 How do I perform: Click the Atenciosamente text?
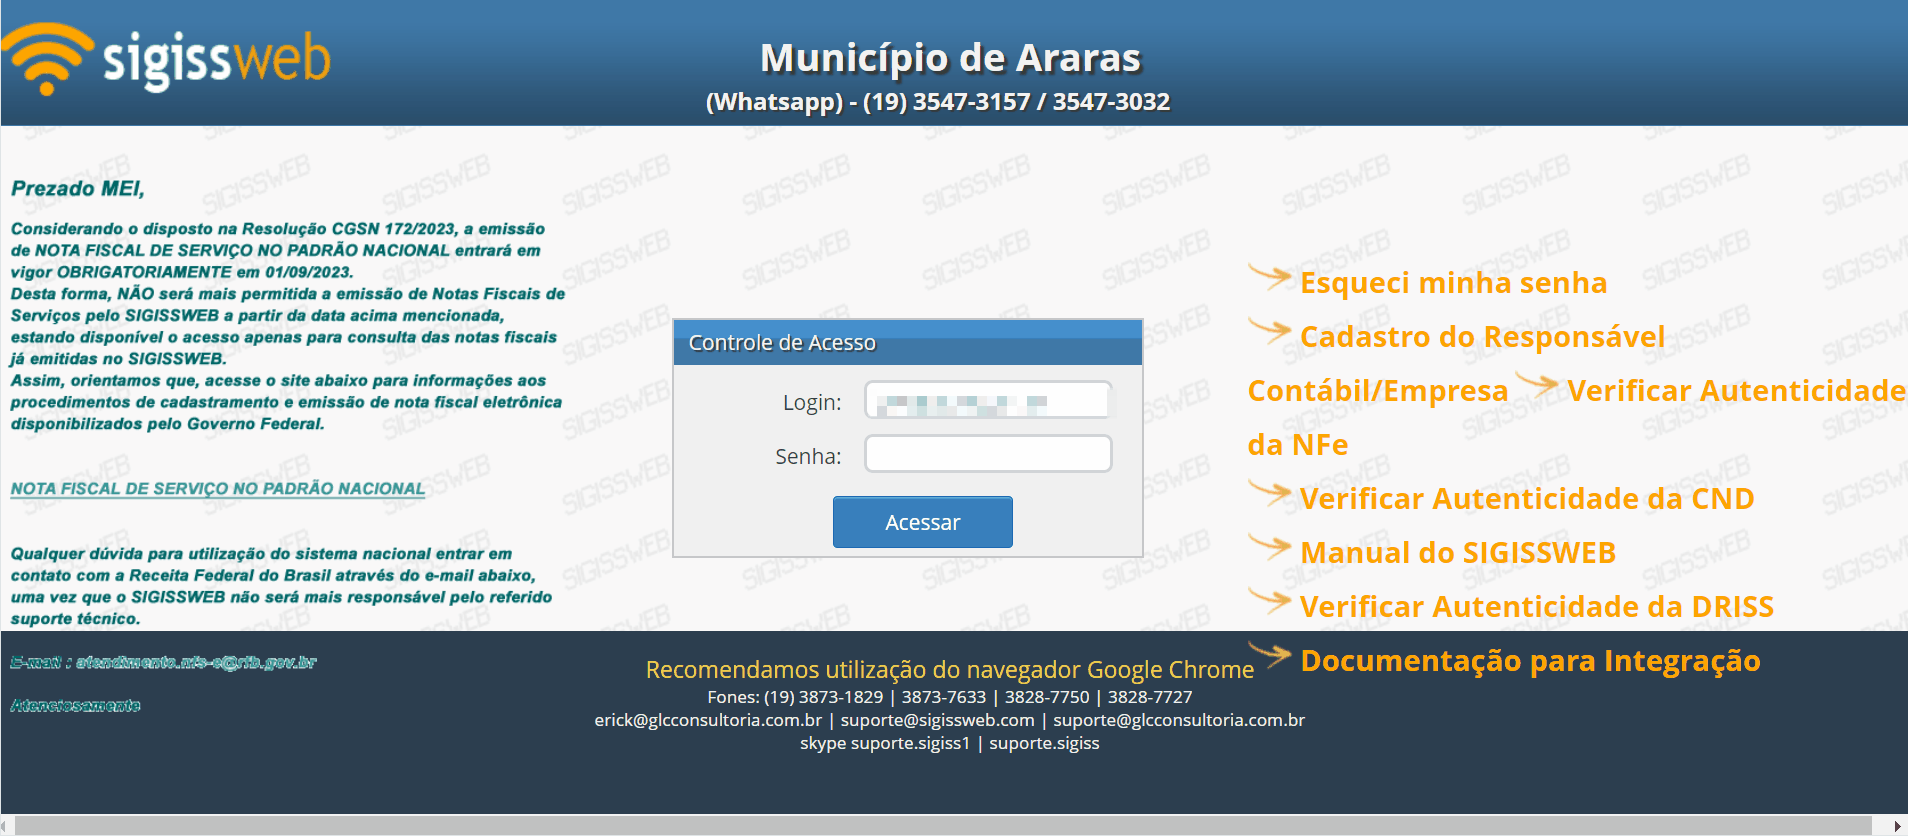click(76, 706)
